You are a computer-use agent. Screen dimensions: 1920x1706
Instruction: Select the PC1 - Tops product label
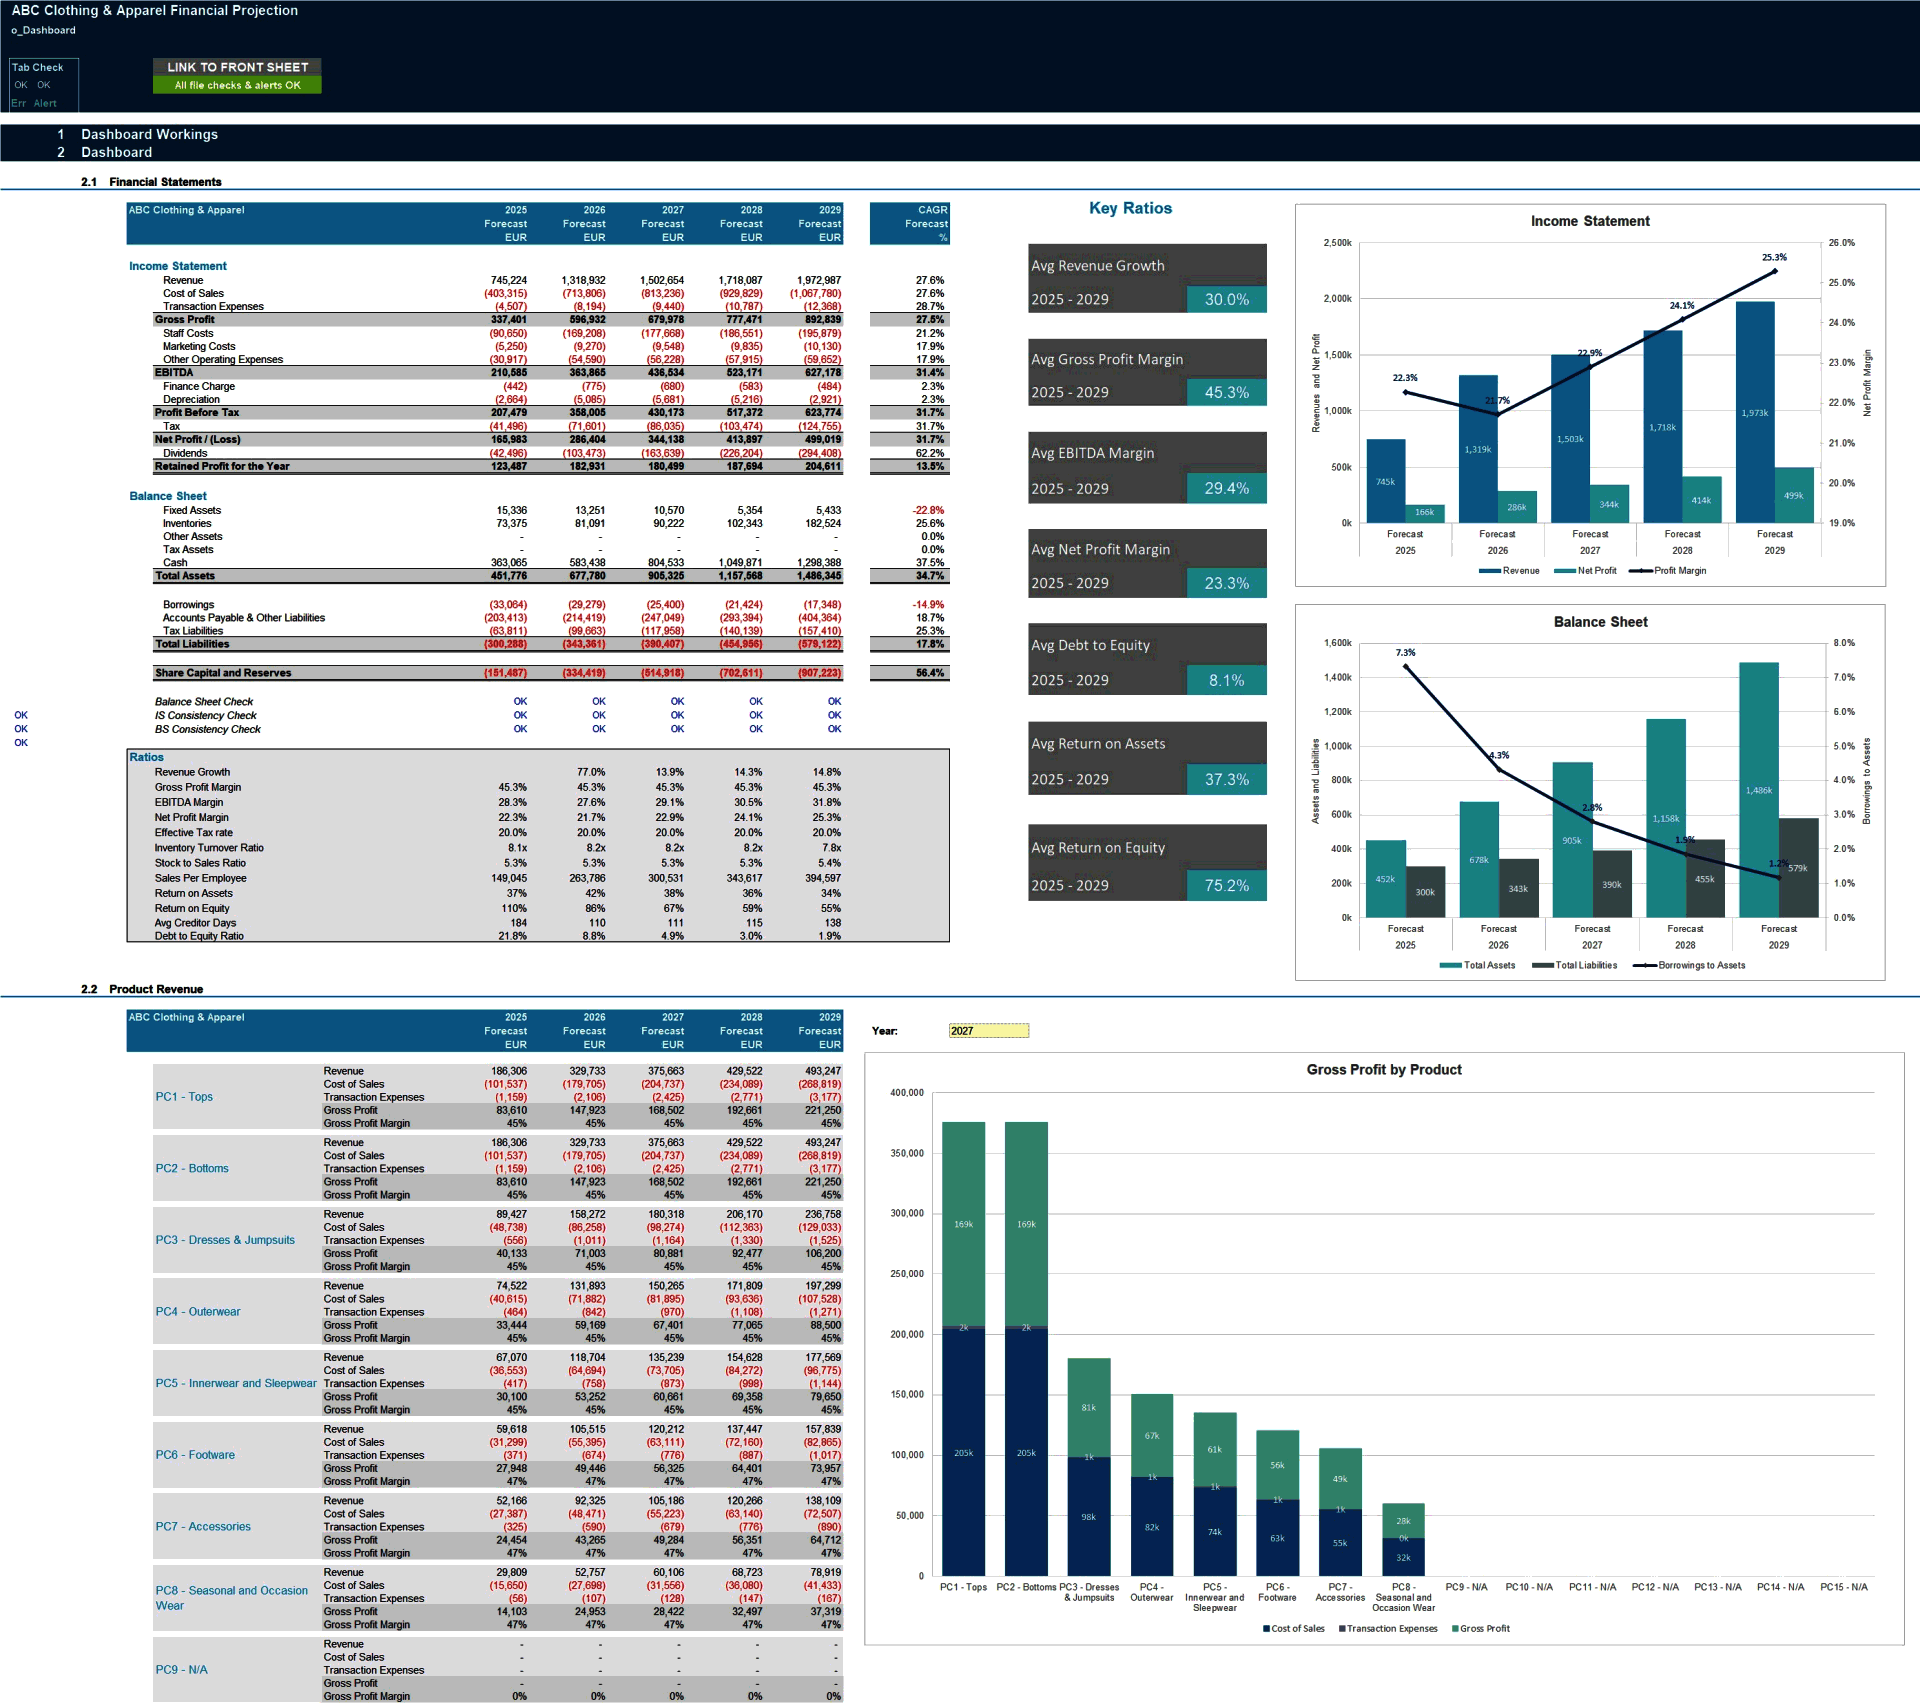(x=184, y=1097)
